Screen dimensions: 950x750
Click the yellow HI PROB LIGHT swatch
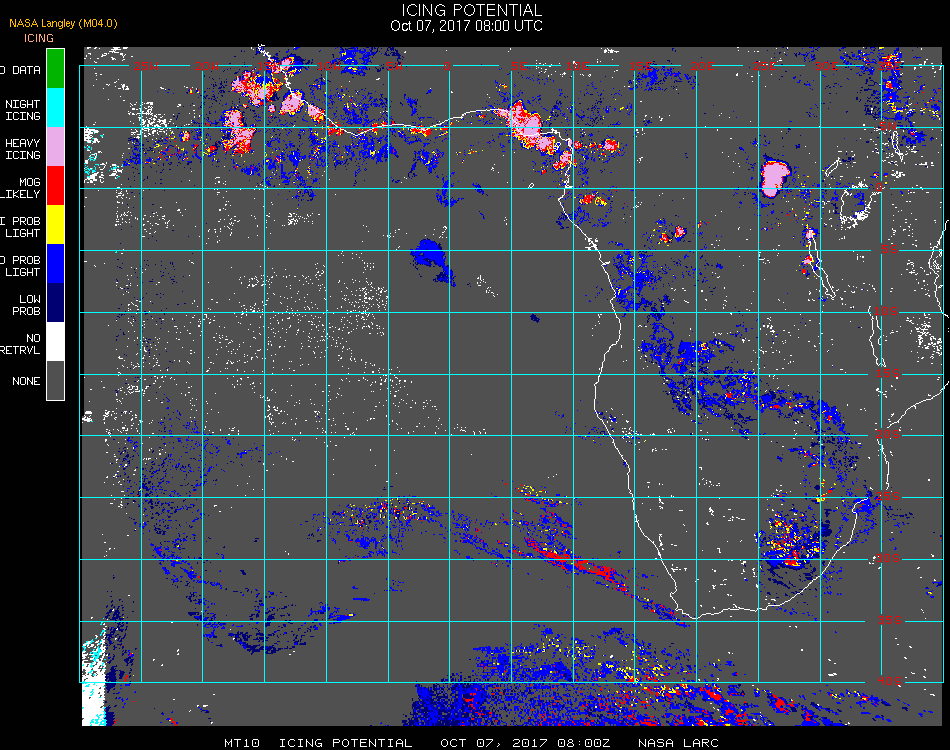tap(56, 224)
